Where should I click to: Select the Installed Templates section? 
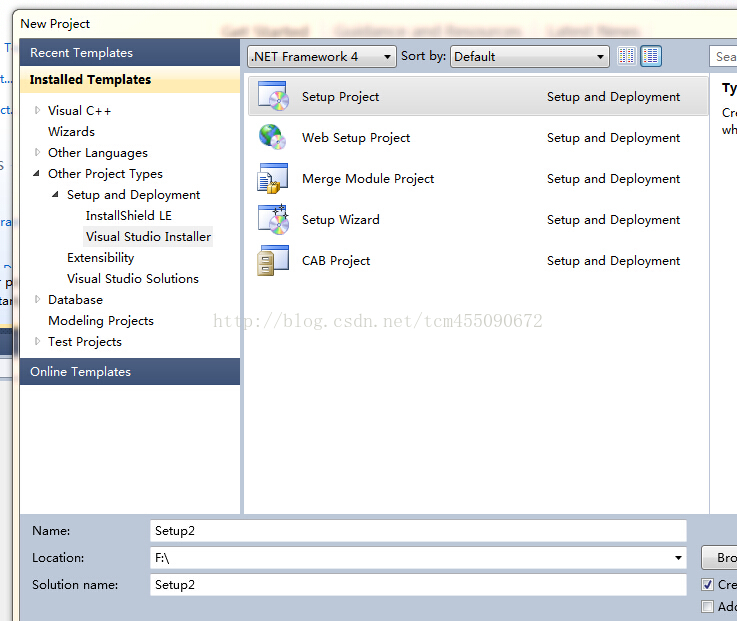[x=130, y=79]
